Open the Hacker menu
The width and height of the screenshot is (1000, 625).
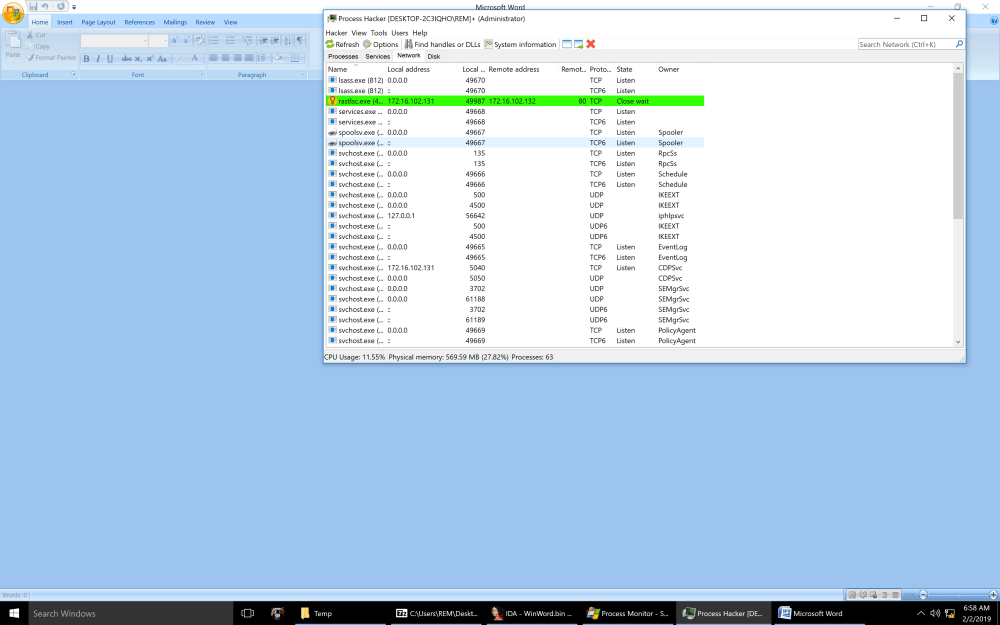coord(336,32)
